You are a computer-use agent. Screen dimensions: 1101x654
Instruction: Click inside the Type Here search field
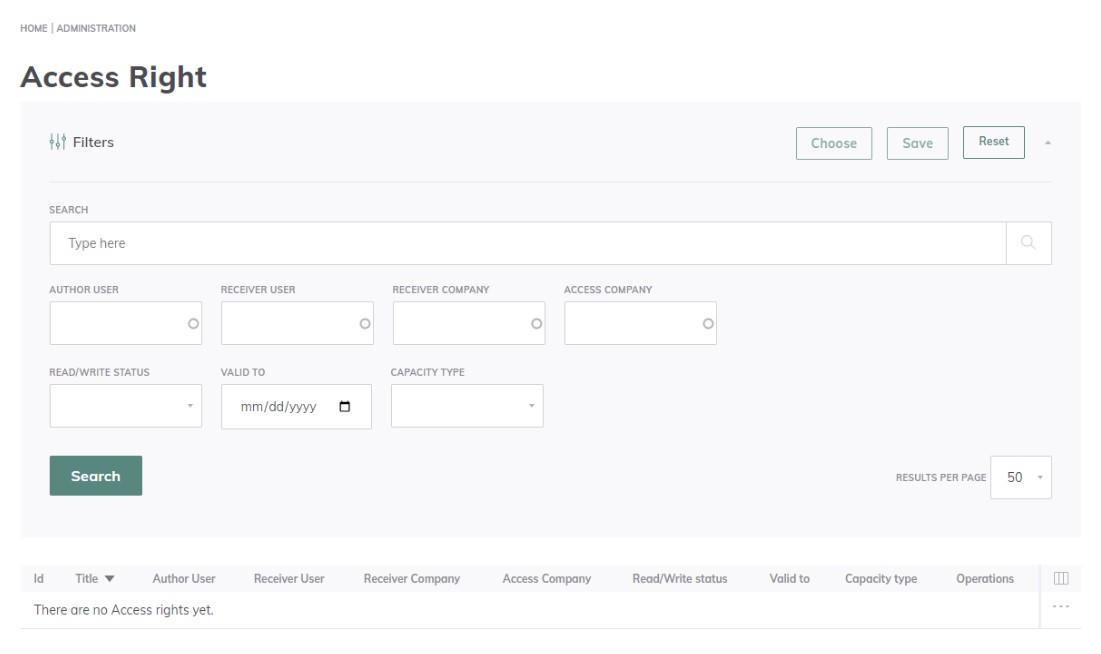[x=400, y=242]
